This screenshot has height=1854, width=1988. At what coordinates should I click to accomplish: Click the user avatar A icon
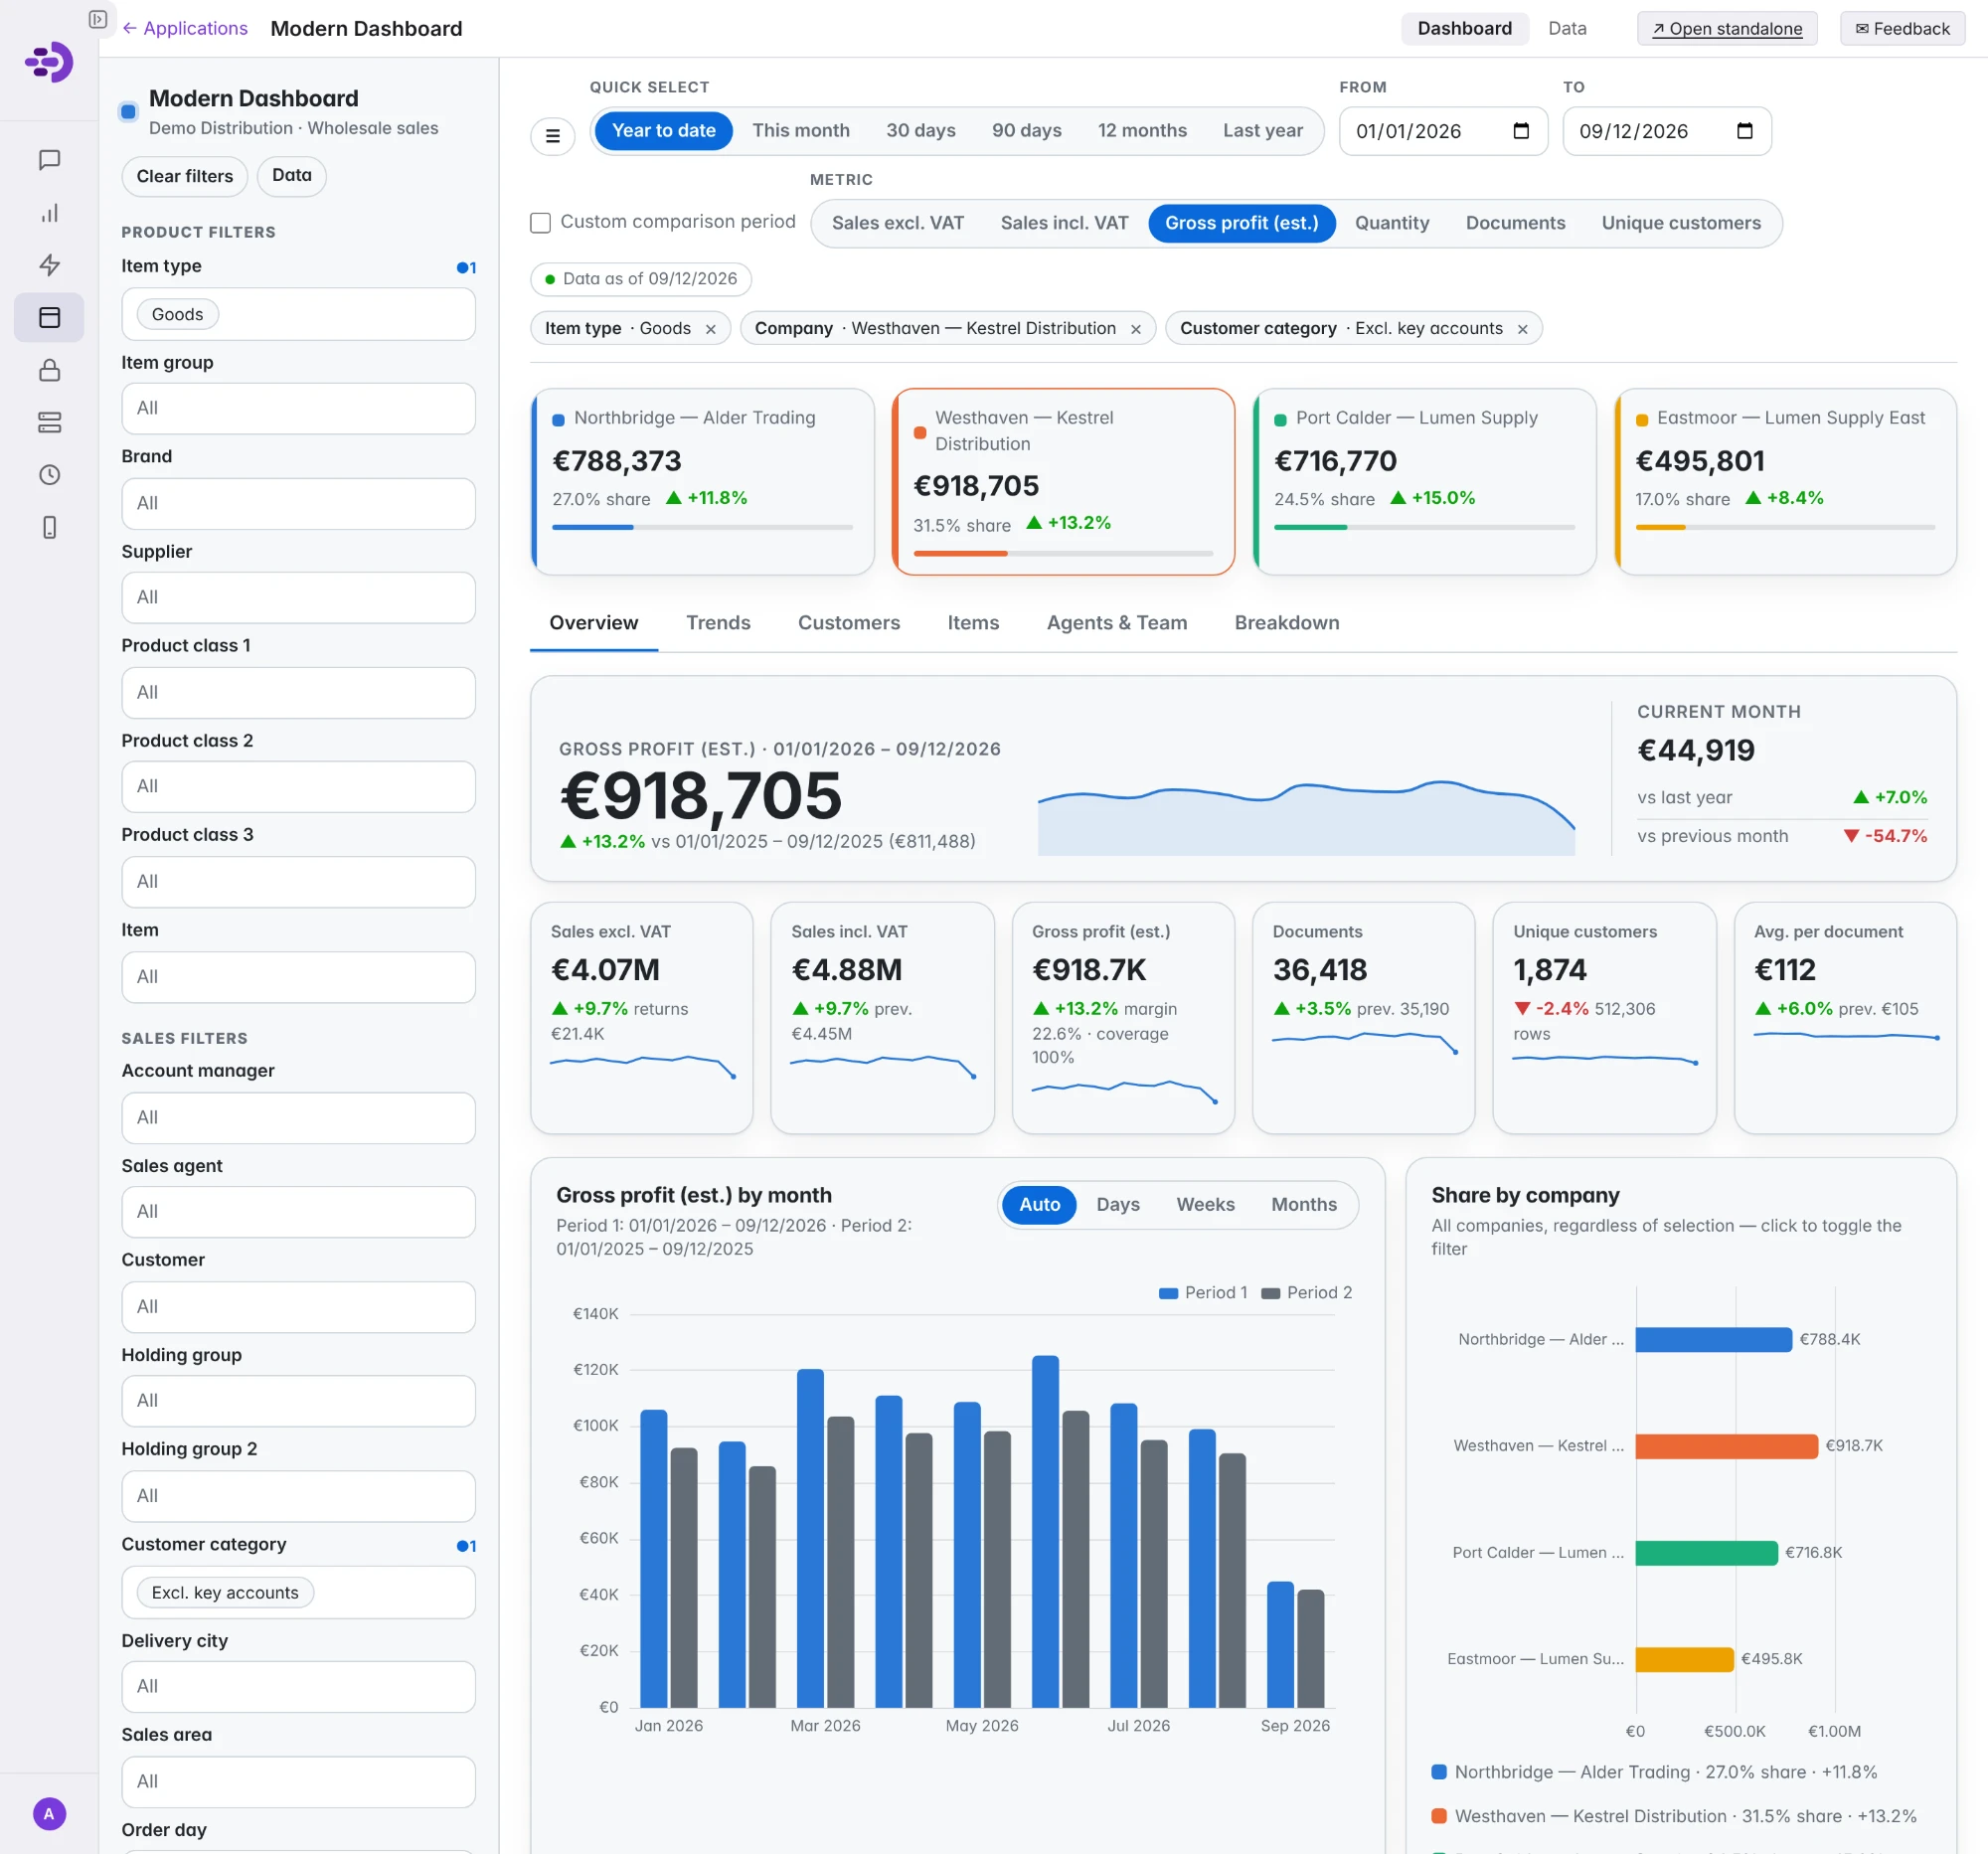pyautogui.click(x=49, y=1814)
